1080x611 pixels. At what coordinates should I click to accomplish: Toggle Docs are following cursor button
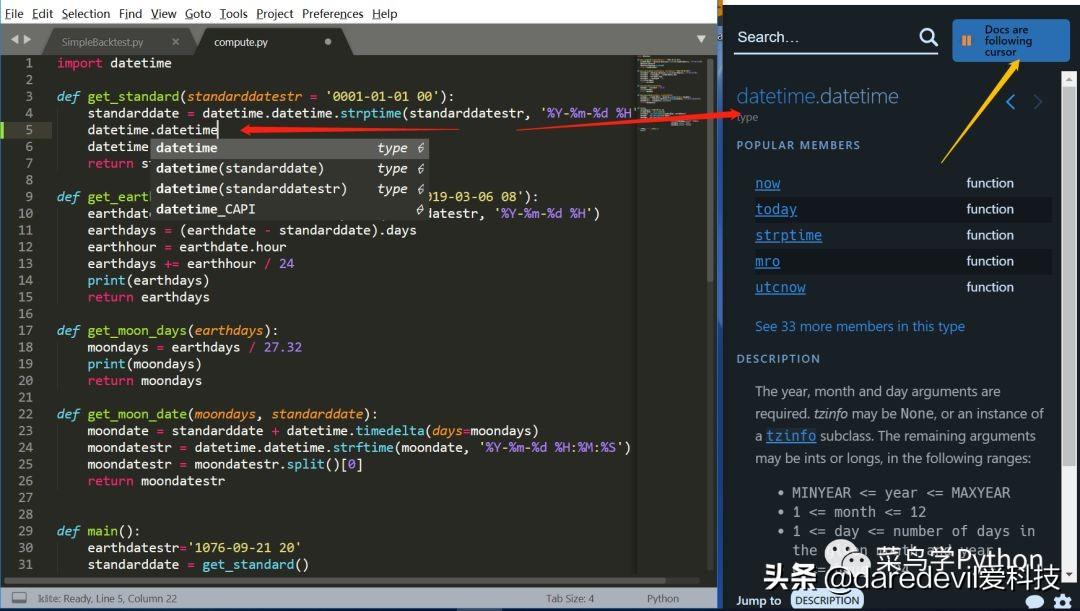click(1010, 40)
